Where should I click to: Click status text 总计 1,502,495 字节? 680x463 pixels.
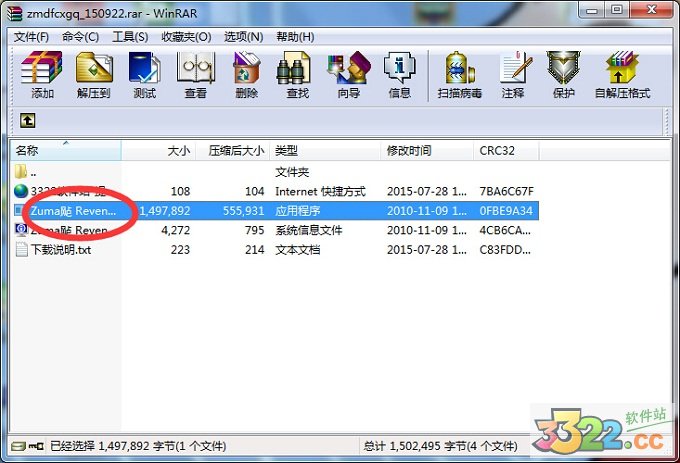pos(441,446)
